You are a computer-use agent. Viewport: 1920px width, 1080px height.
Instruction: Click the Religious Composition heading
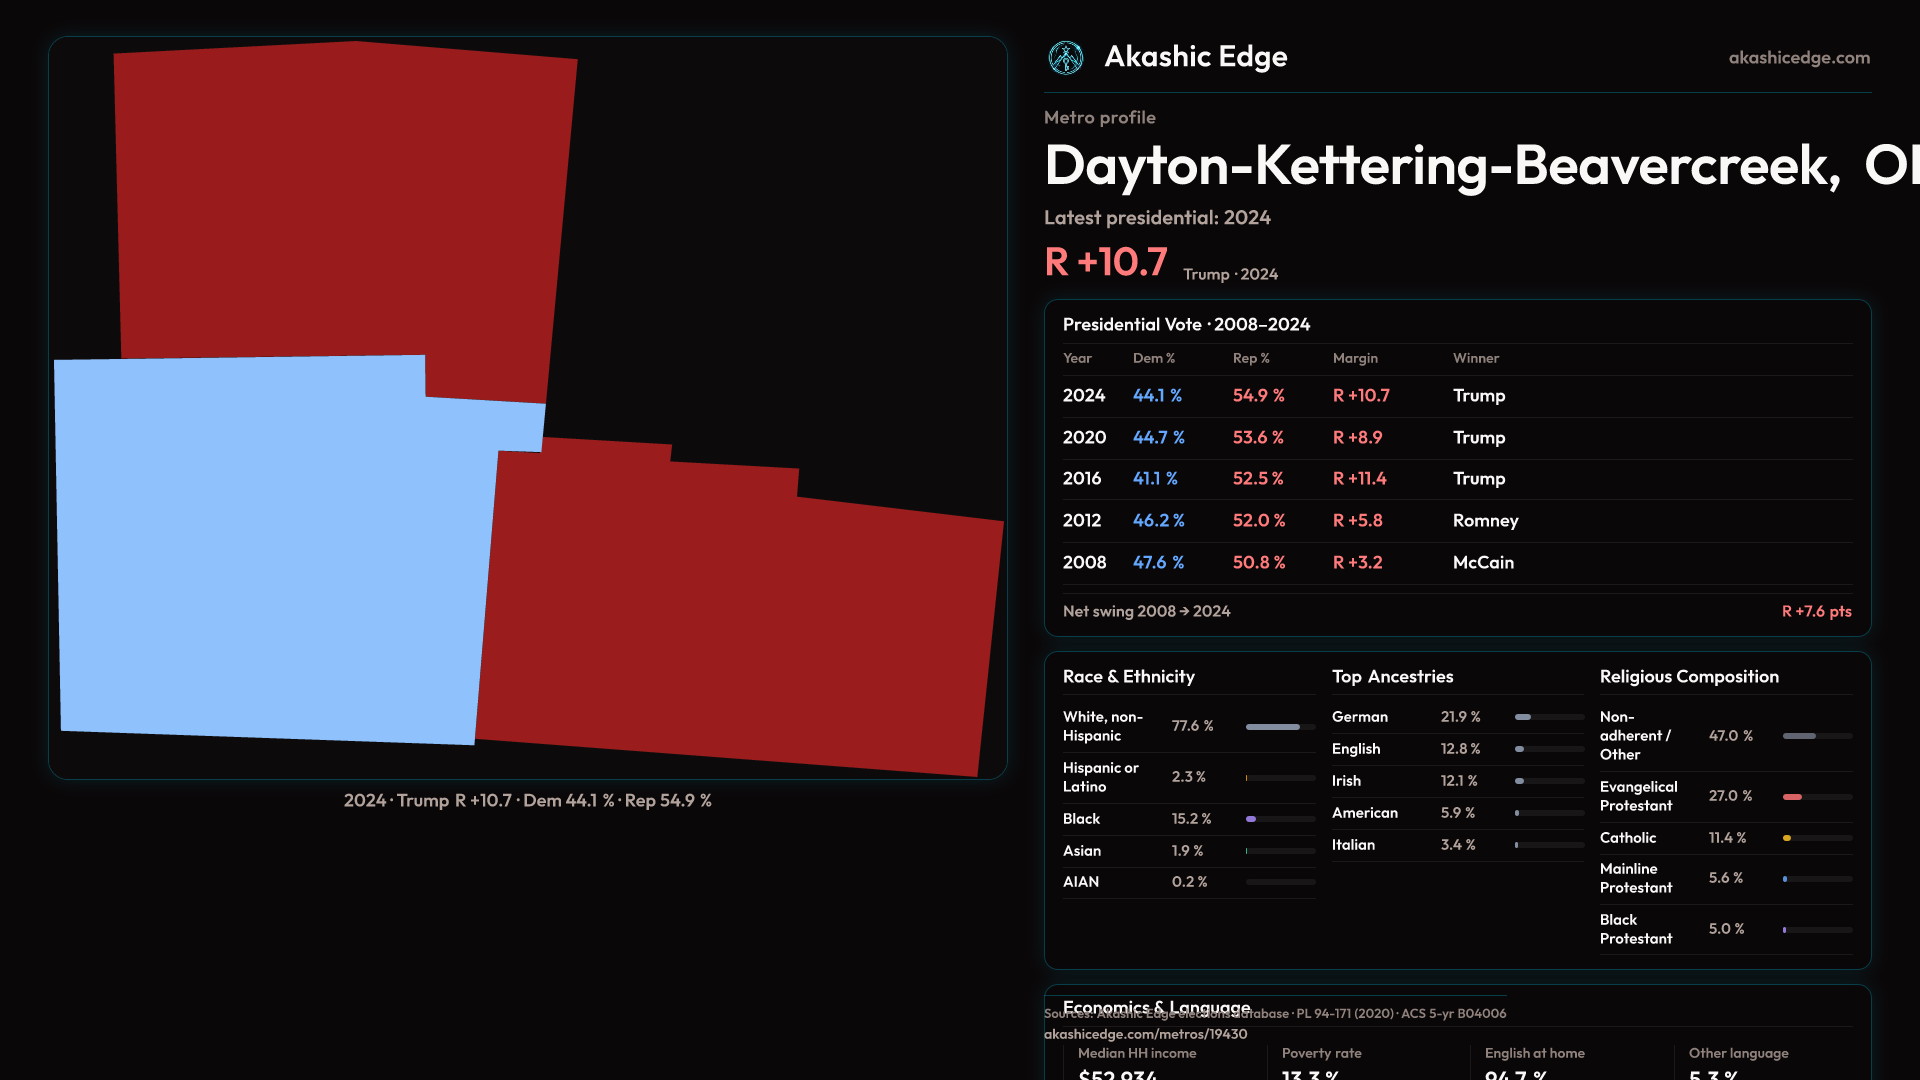click(1689, 677)
